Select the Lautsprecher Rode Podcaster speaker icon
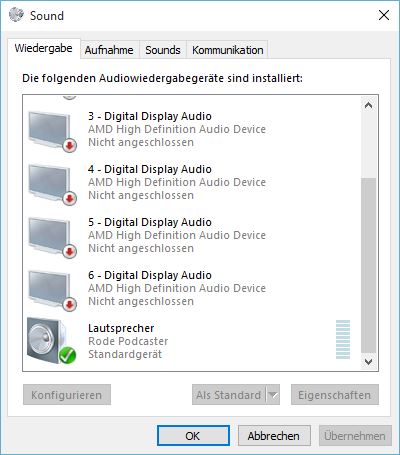The height and width of the screenshot is (455, 400). 51,341
